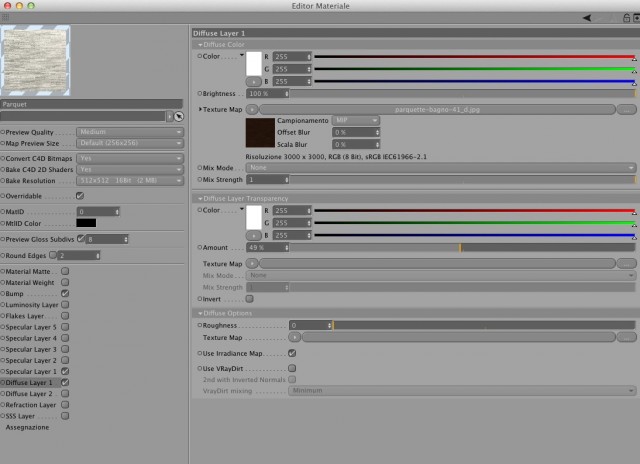Click the MatID stepper arrows
640x464 pixels.
[117, 212]
